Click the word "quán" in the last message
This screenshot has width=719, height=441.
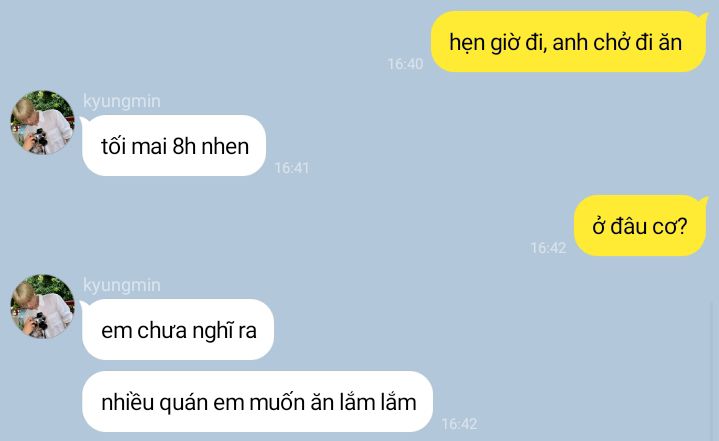click(183, 403)
